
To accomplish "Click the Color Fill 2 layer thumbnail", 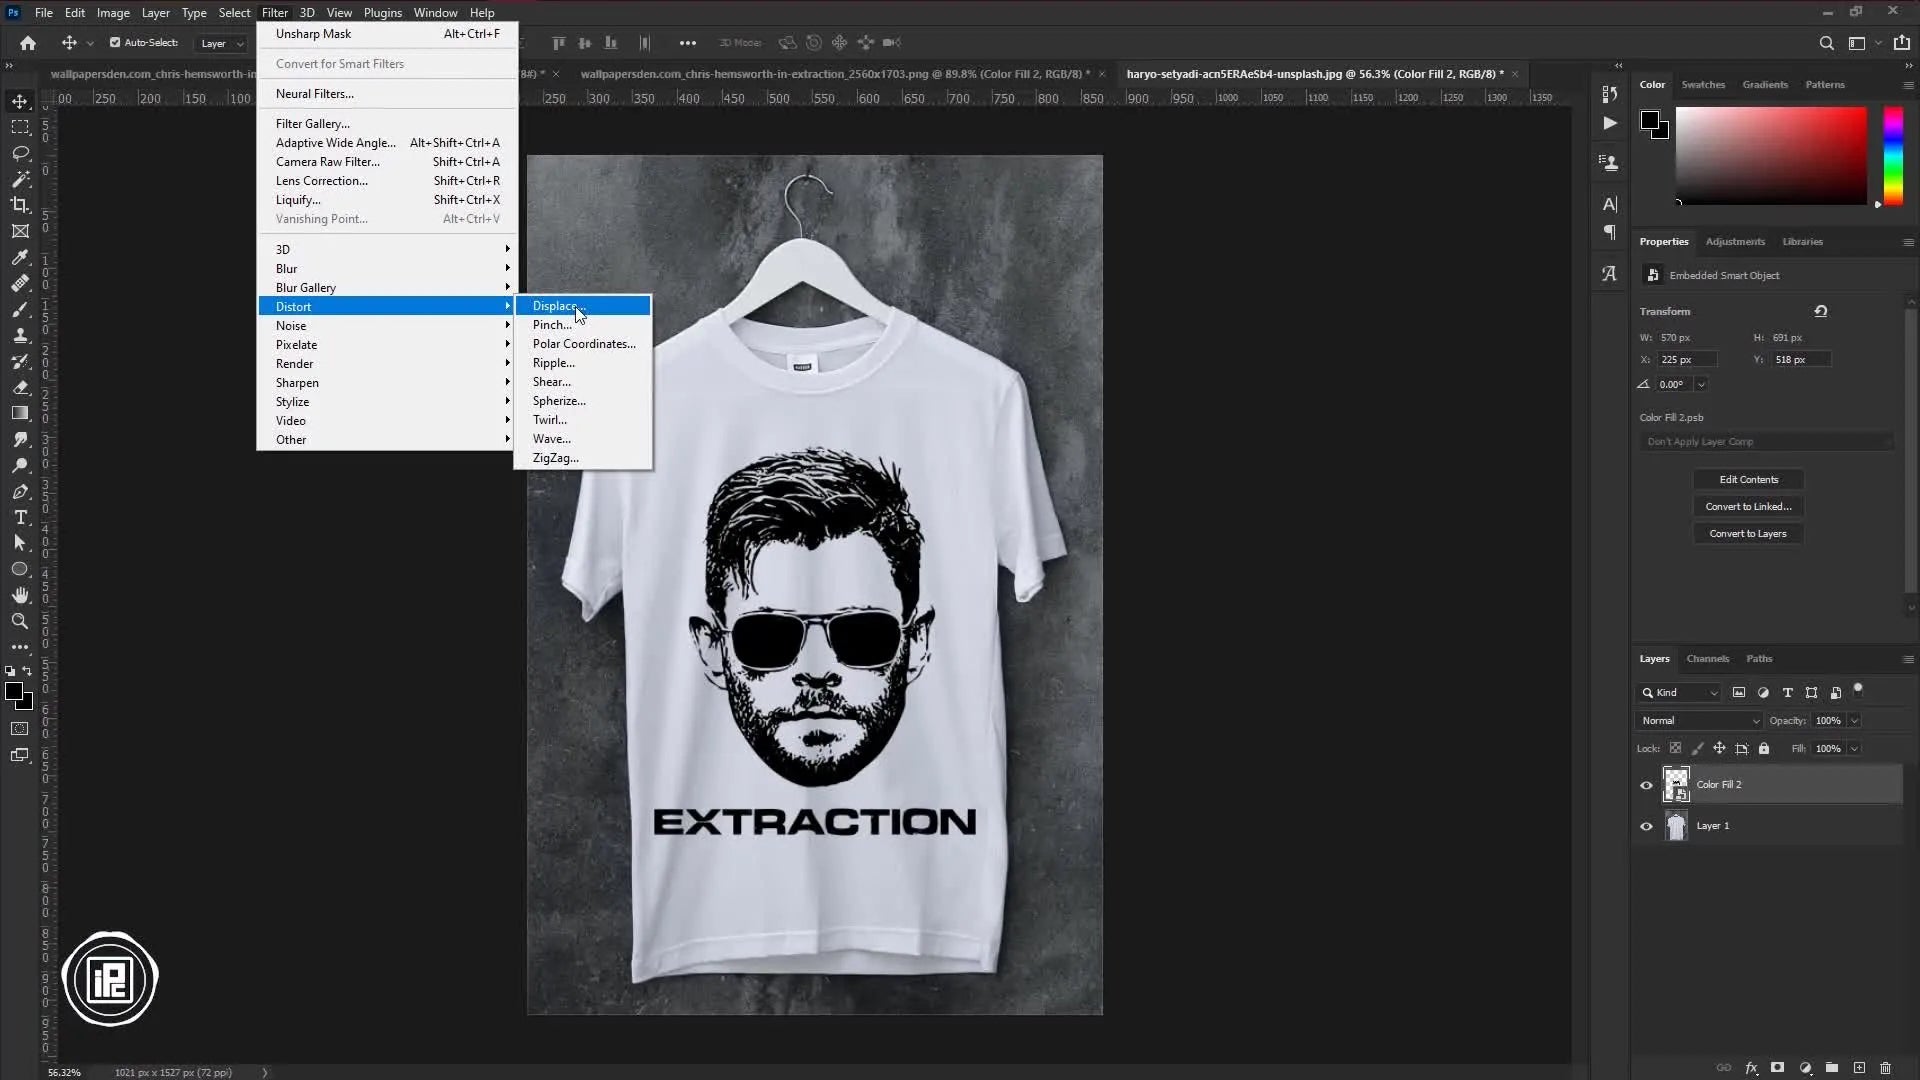I will 1676,784.
